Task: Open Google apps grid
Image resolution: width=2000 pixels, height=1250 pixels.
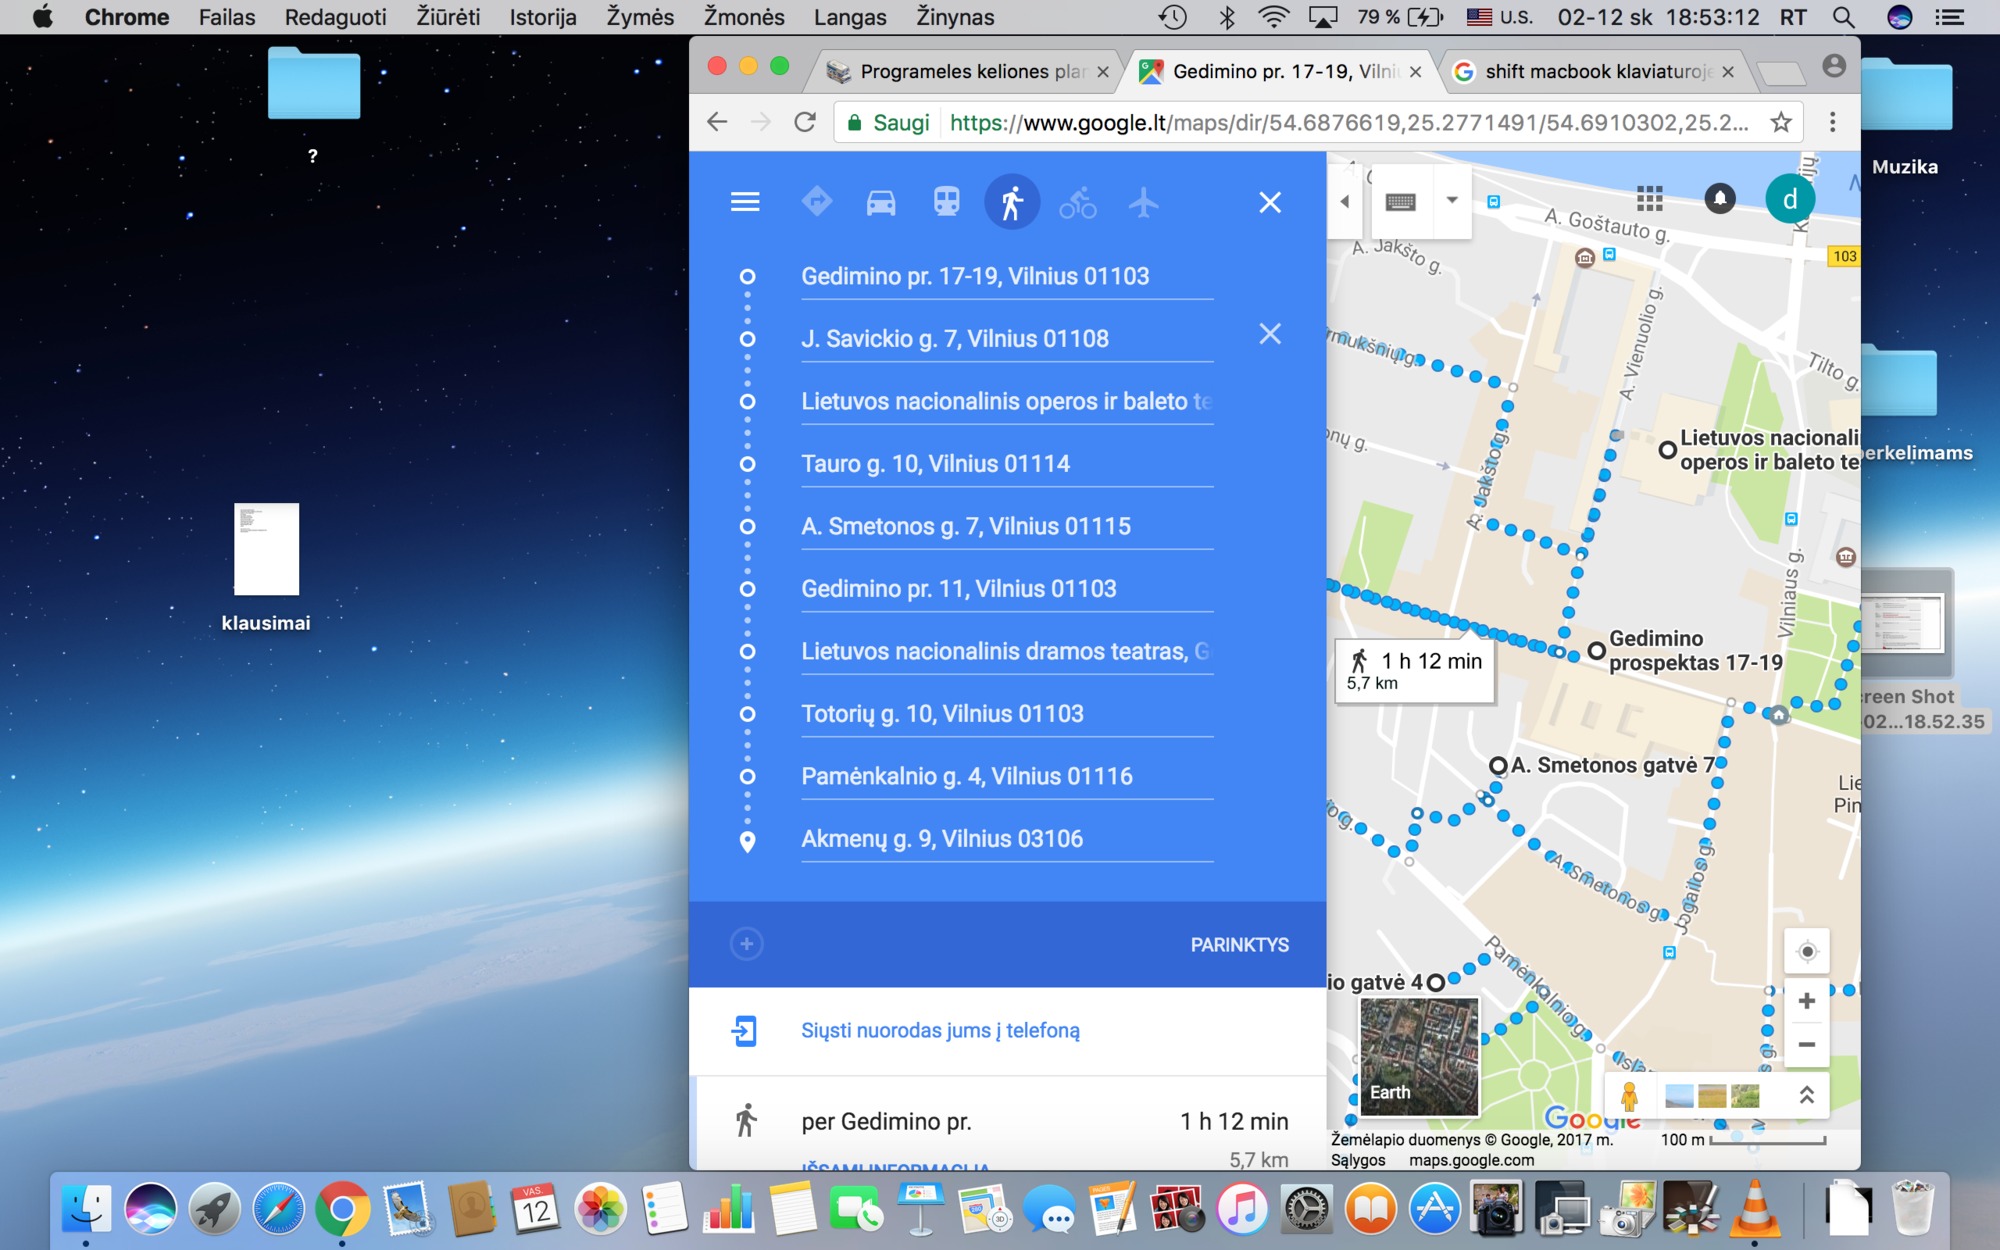Action: point(1650,199)
